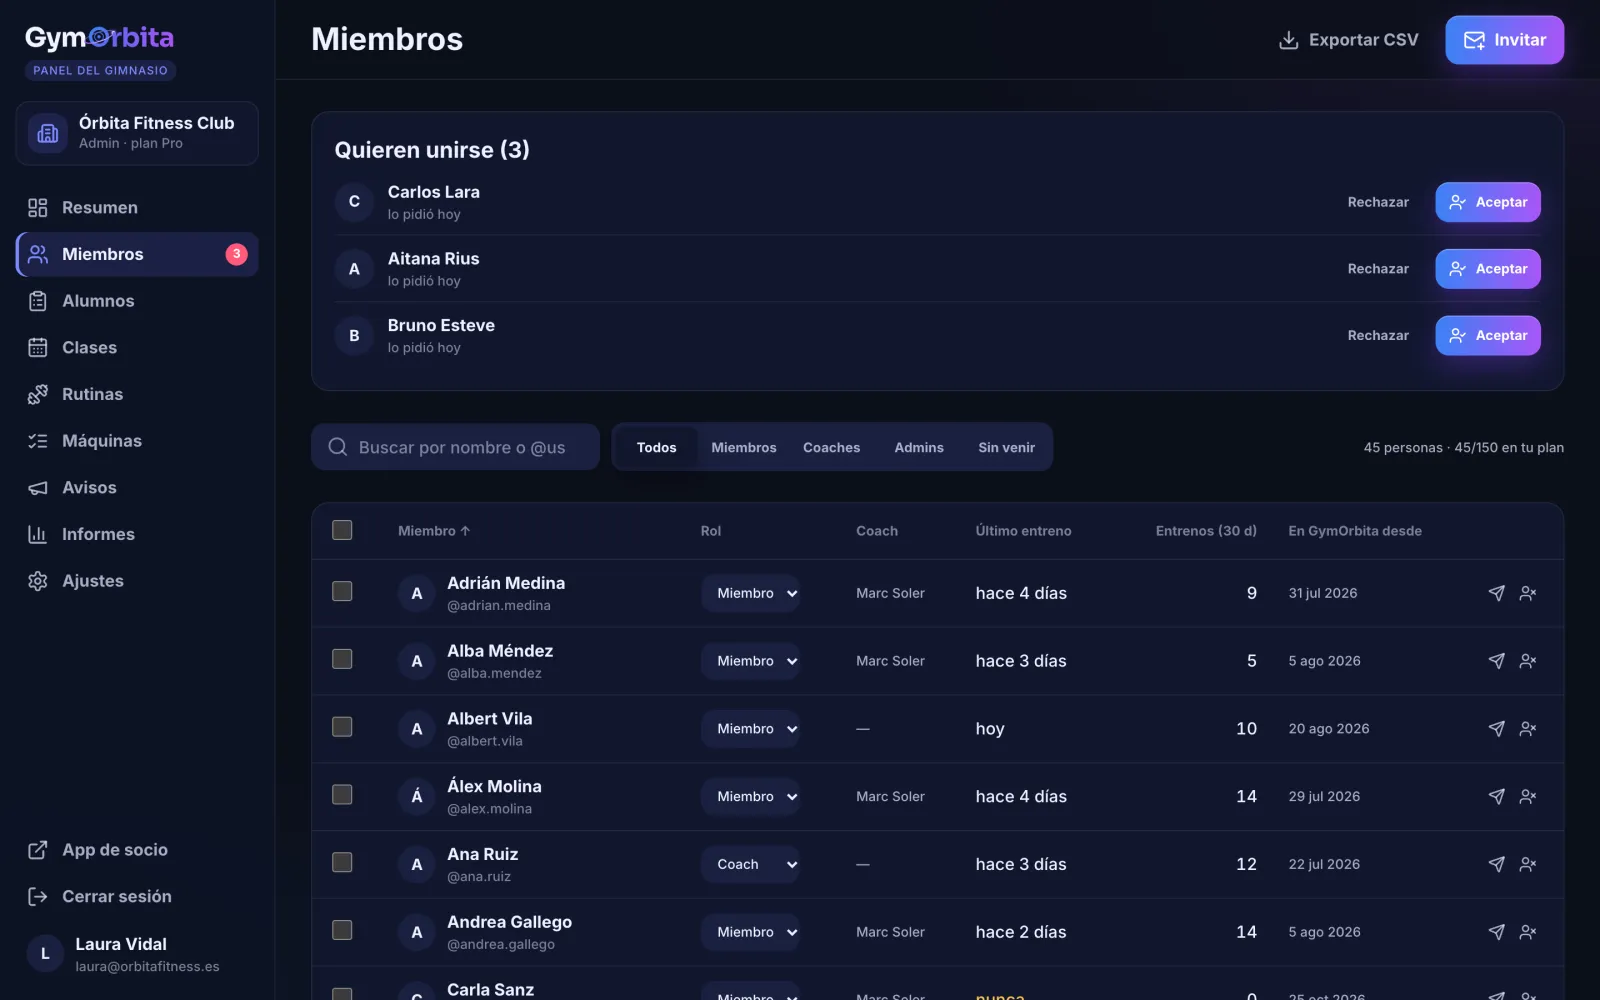
Task: Click the search by name input field
Action: click(x=455, y=447)
